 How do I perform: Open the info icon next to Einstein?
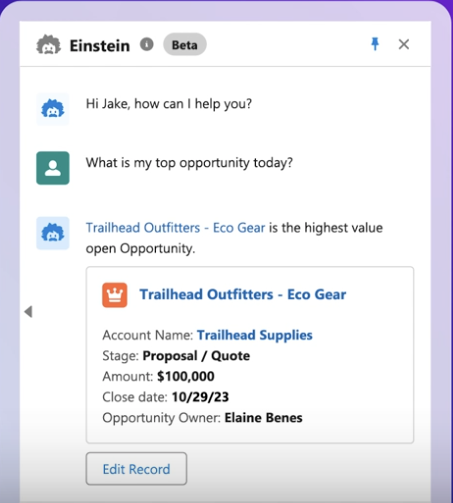pos(147,44)
